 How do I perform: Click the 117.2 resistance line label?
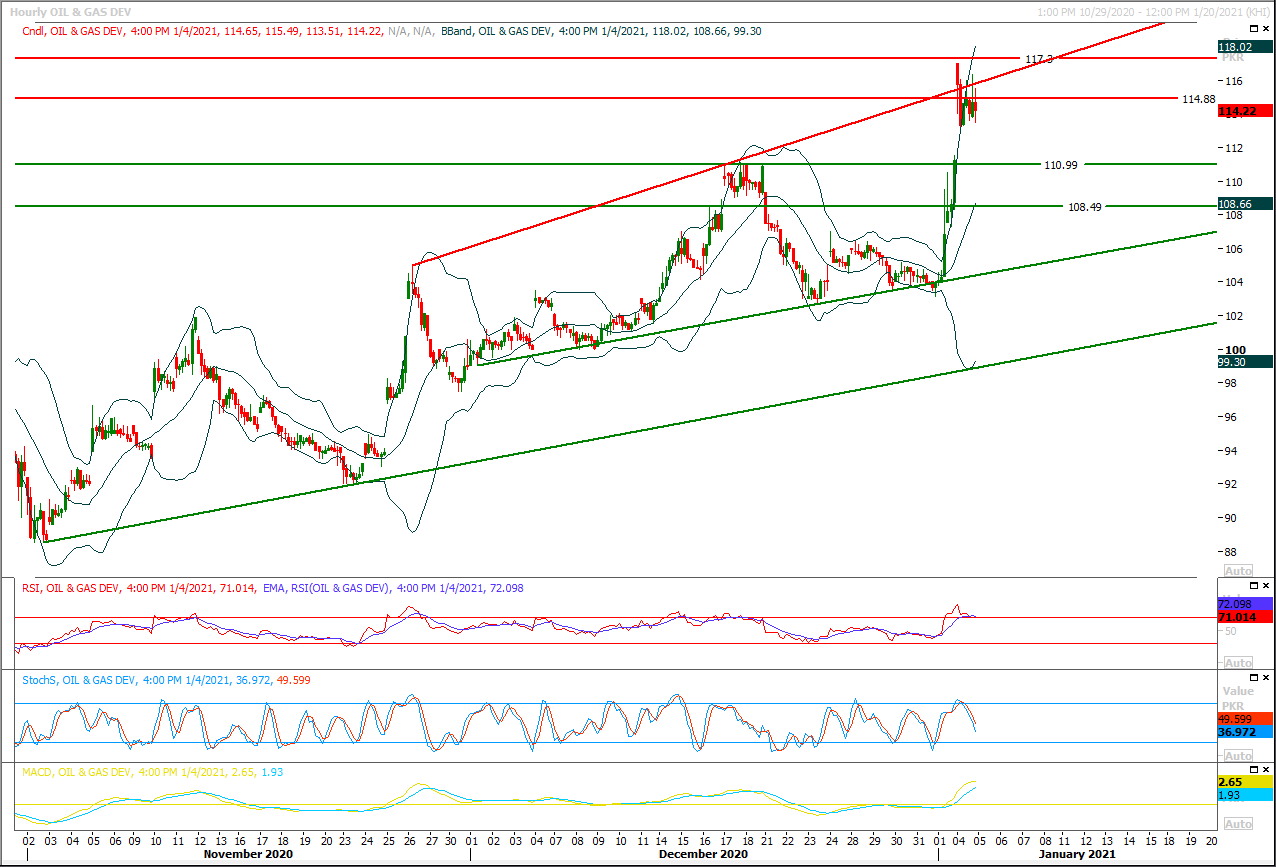(x=1039, y=60)
